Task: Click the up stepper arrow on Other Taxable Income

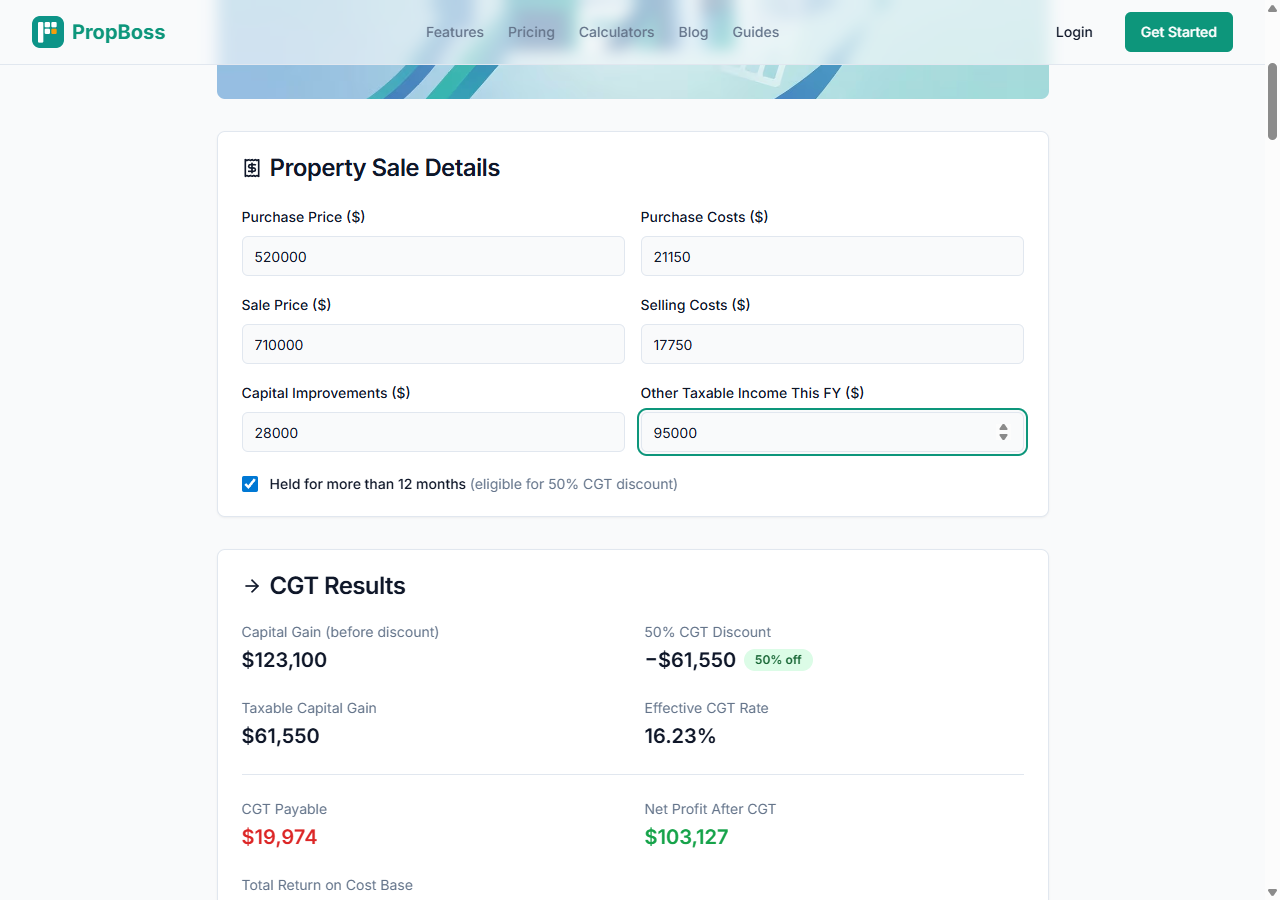Action: click(x=1003, y=427)
